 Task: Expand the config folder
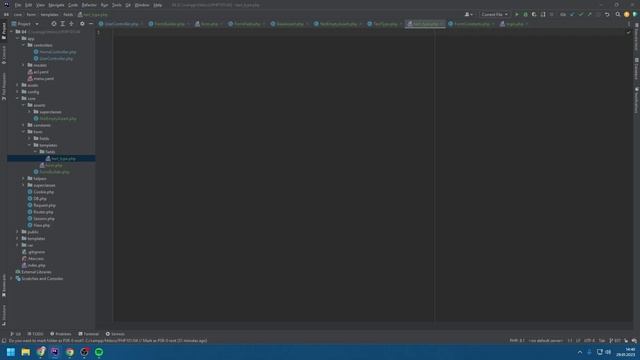pyautogui.click(x=18, y=92)
